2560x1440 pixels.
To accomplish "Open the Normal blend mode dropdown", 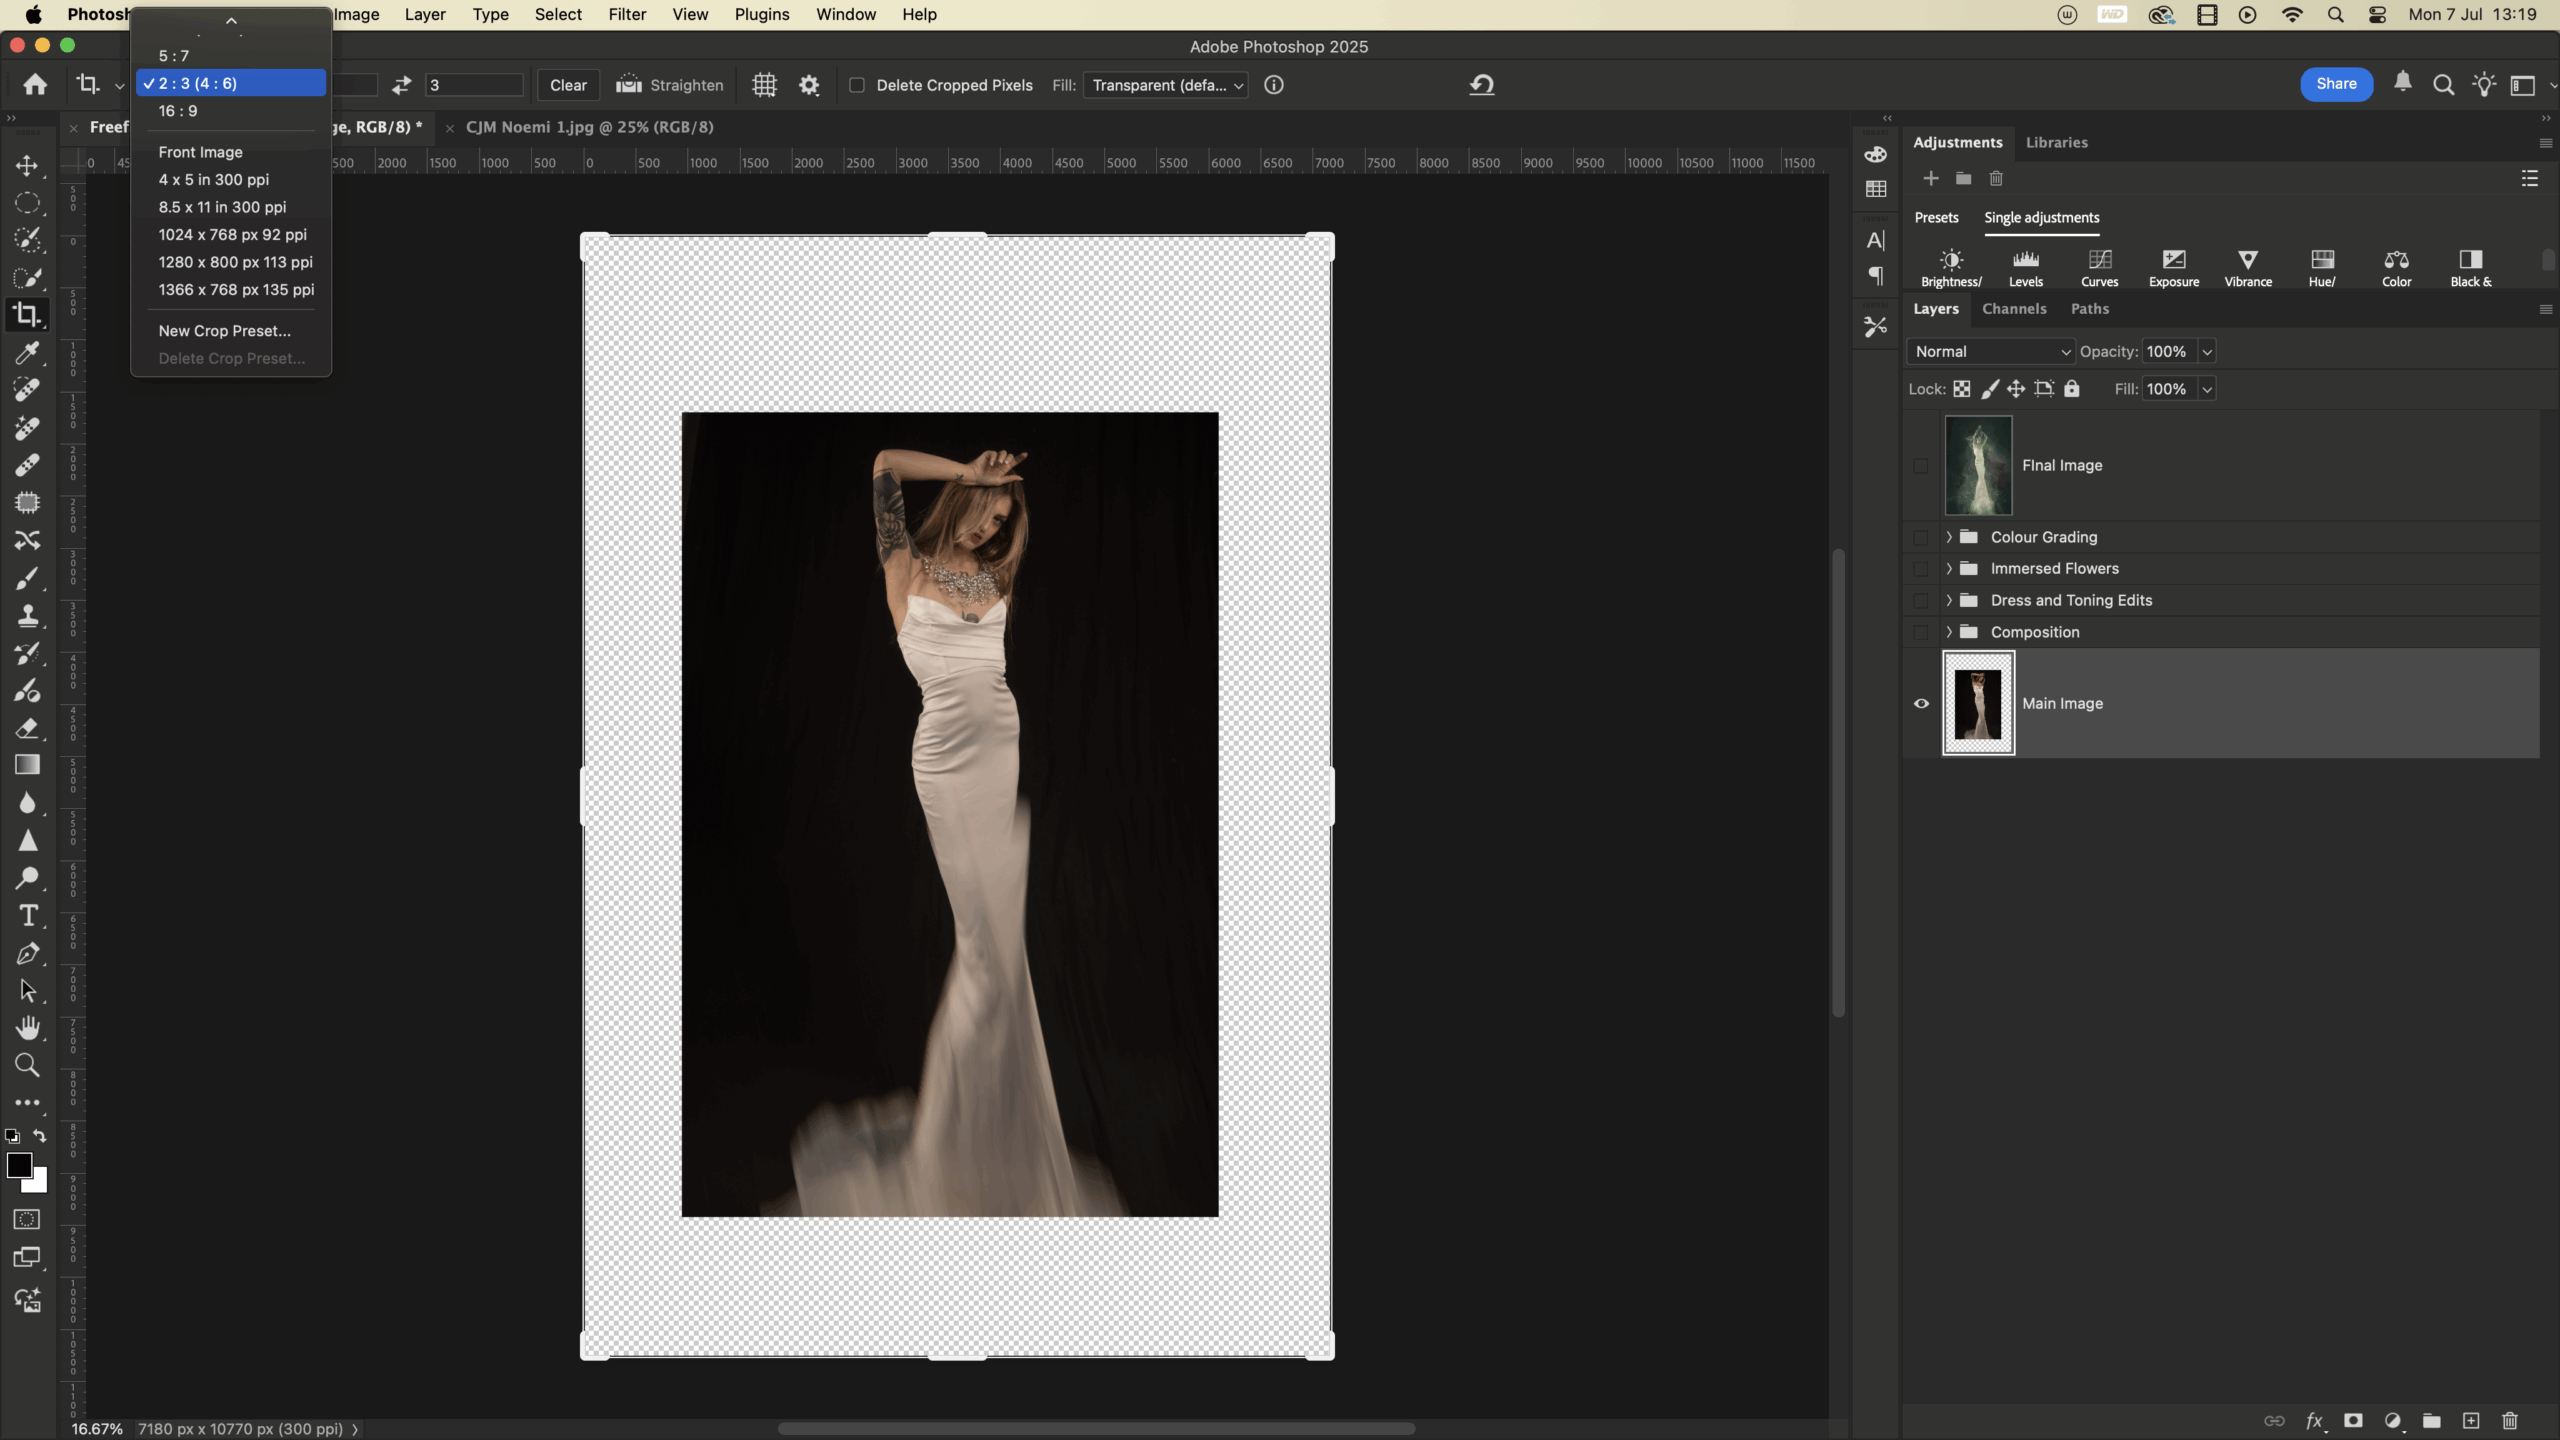I will (1991, 351).
